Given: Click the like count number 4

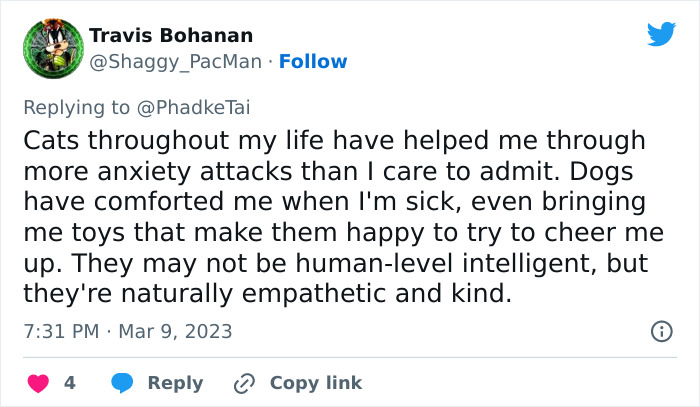Looking at the screenshot, I should coord(70,383).
